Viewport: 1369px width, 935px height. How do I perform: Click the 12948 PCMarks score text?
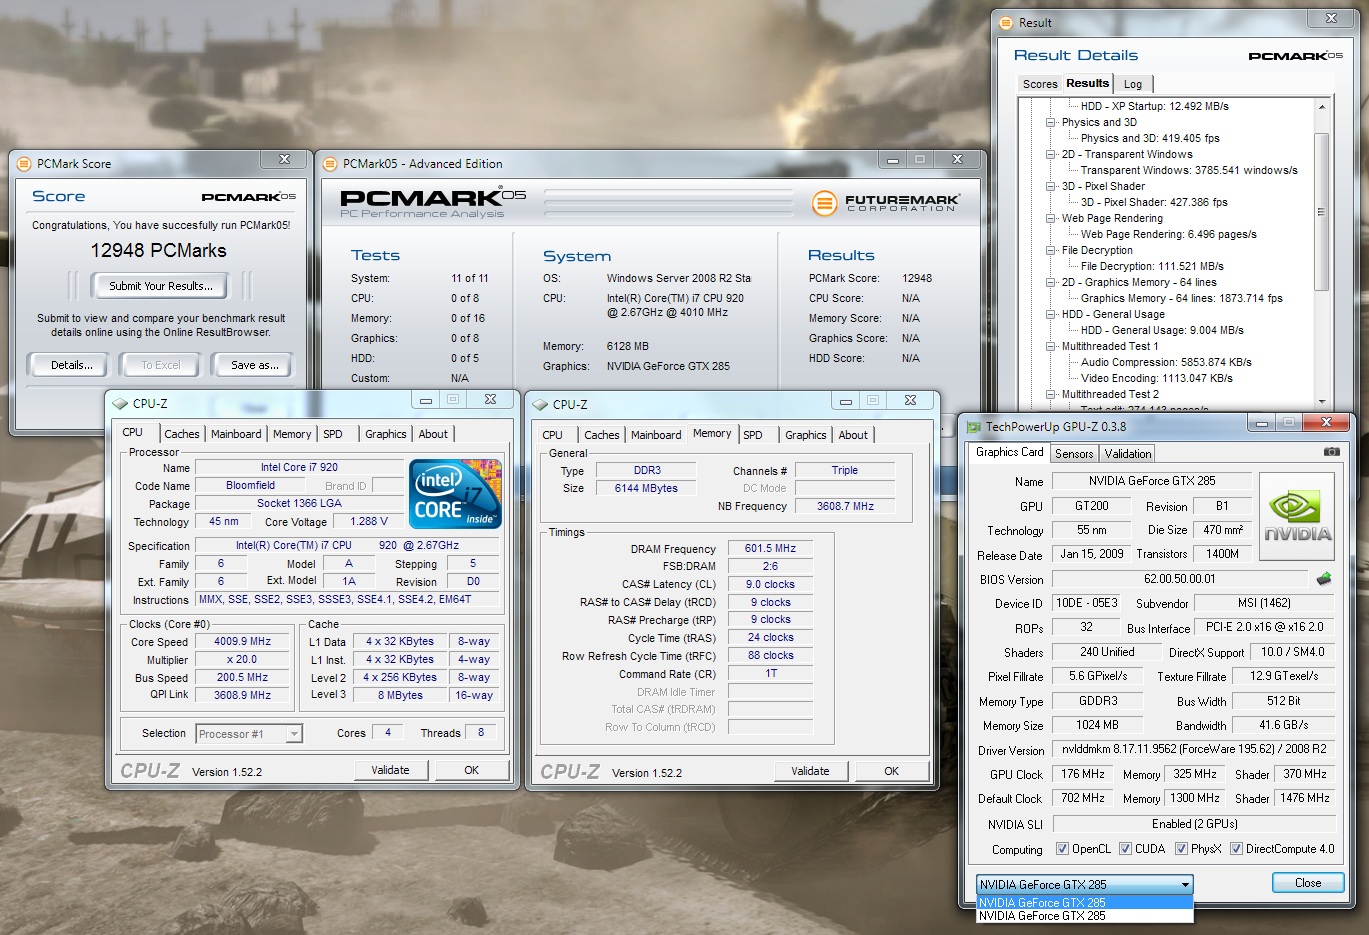coord(158,251)
